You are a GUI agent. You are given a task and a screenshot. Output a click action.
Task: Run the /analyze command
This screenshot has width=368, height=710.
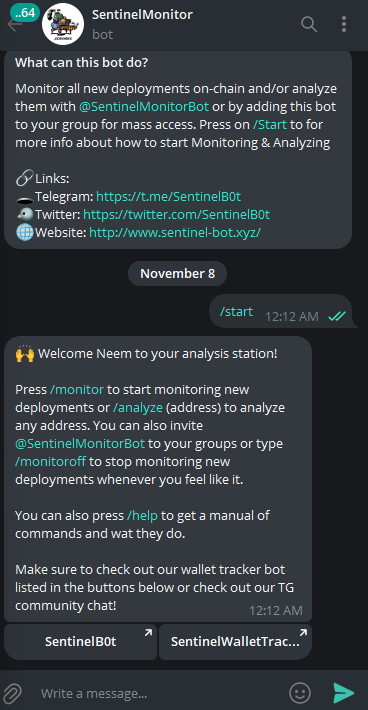pyautogui.click(x=137, y=408)
